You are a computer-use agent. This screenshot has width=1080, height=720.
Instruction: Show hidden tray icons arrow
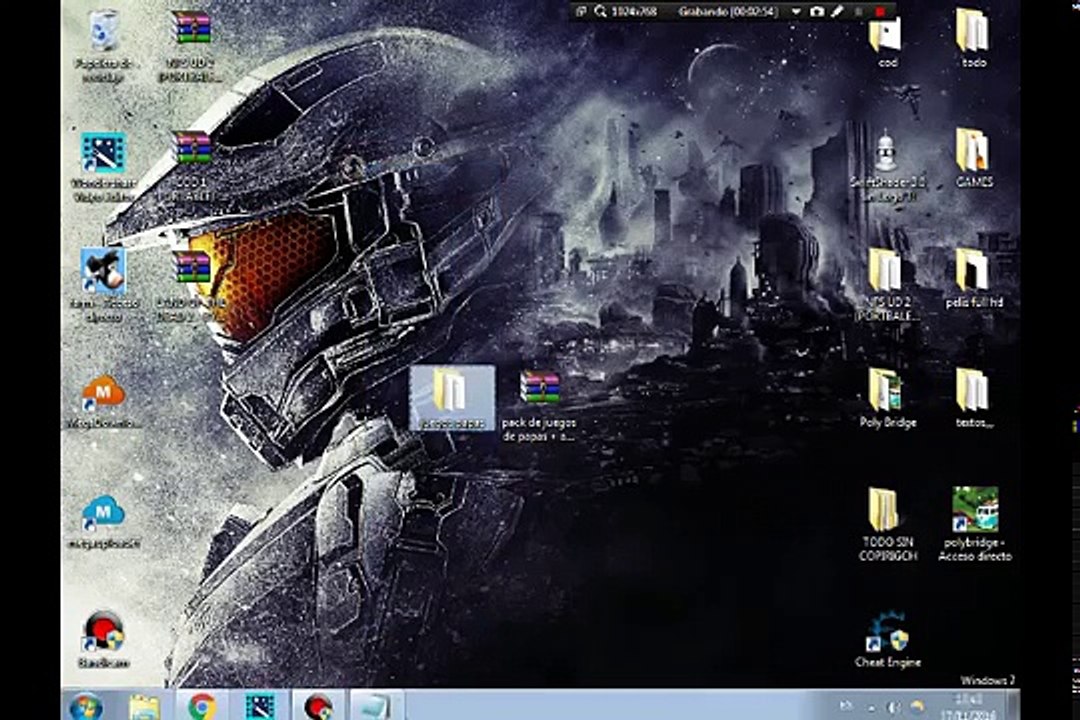[x=871, y=708]
